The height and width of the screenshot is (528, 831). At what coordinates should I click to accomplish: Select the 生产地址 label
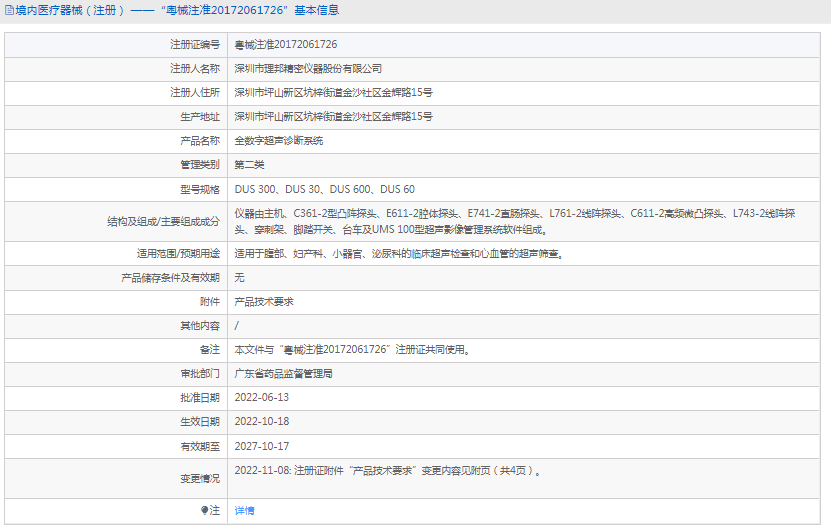tap(200, 117)
